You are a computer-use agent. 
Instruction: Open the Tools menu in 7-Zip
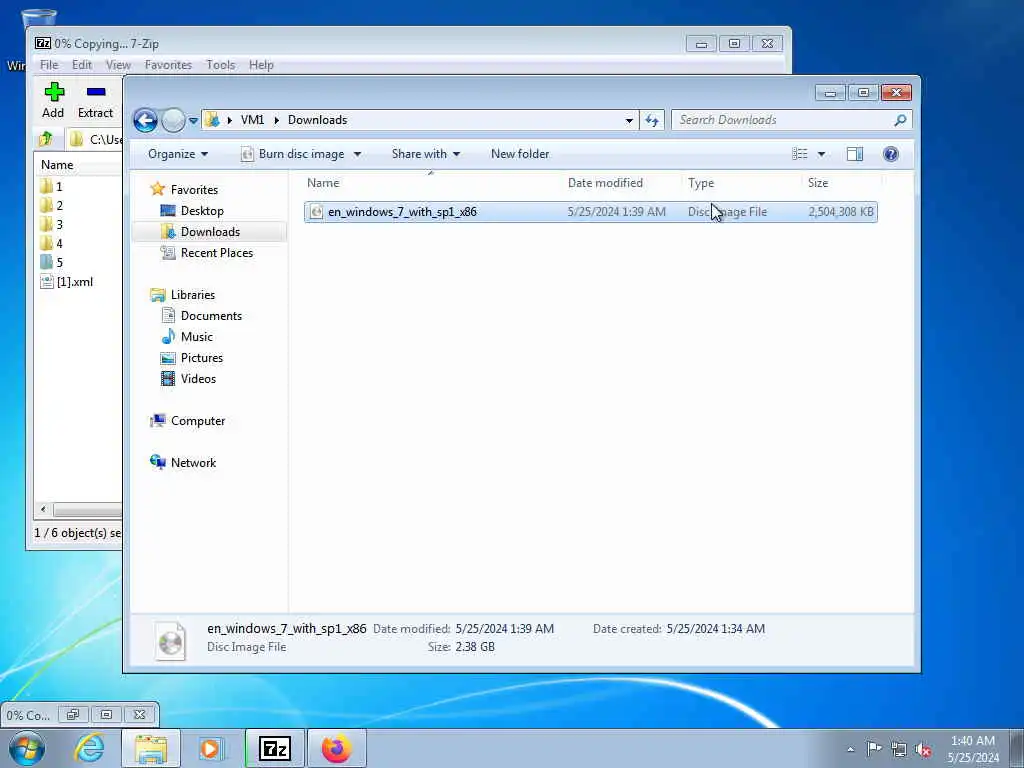click(221, 65)
